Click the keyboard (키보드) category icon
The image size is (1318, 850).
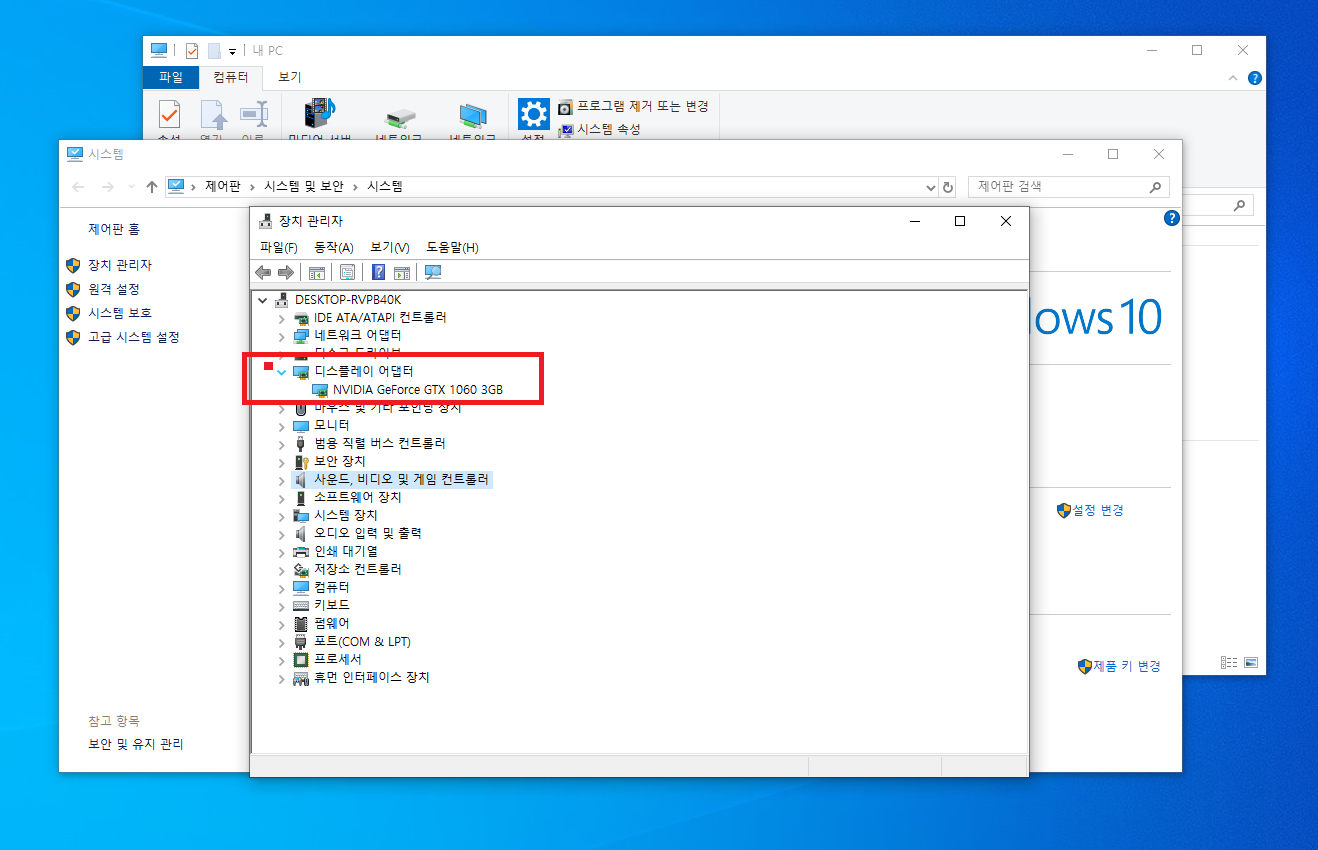tap(301, 605)
